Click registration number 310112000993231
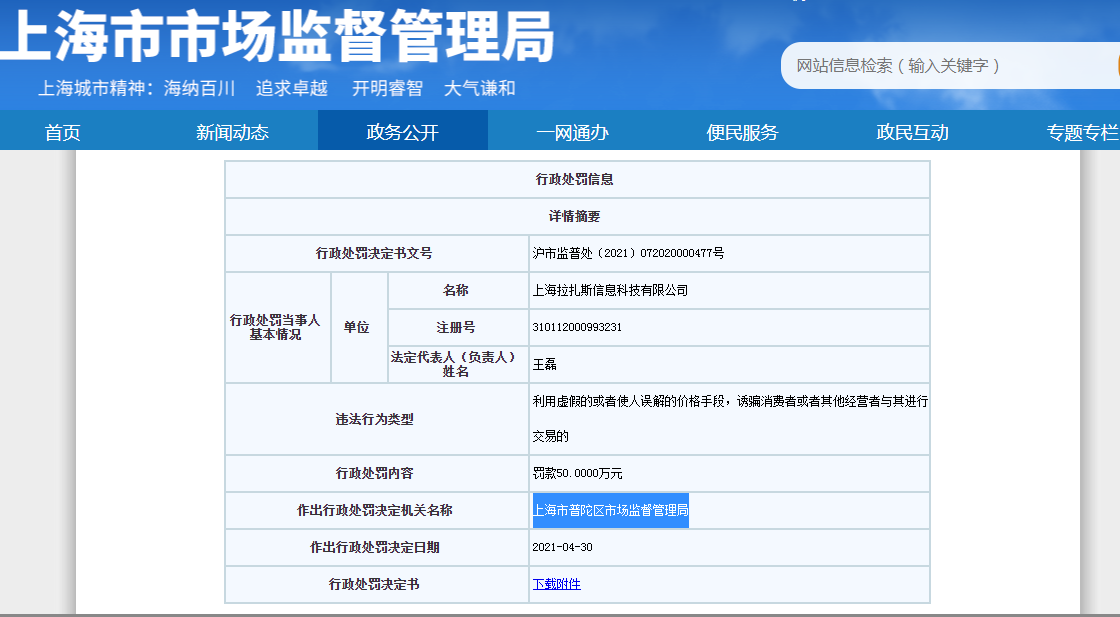The height and width of the screenshot is (617, 1120). tap(577, 327)
